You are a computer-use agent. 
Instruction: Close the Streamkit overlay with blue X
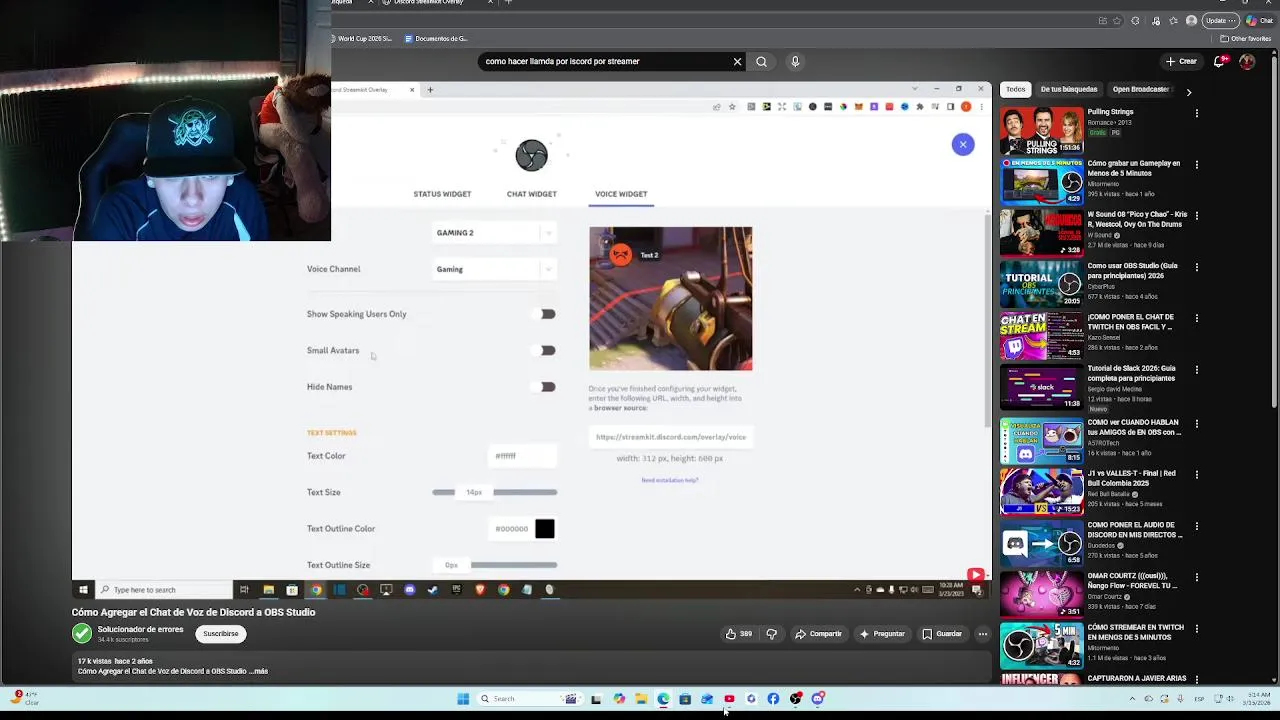click(963, 145)
